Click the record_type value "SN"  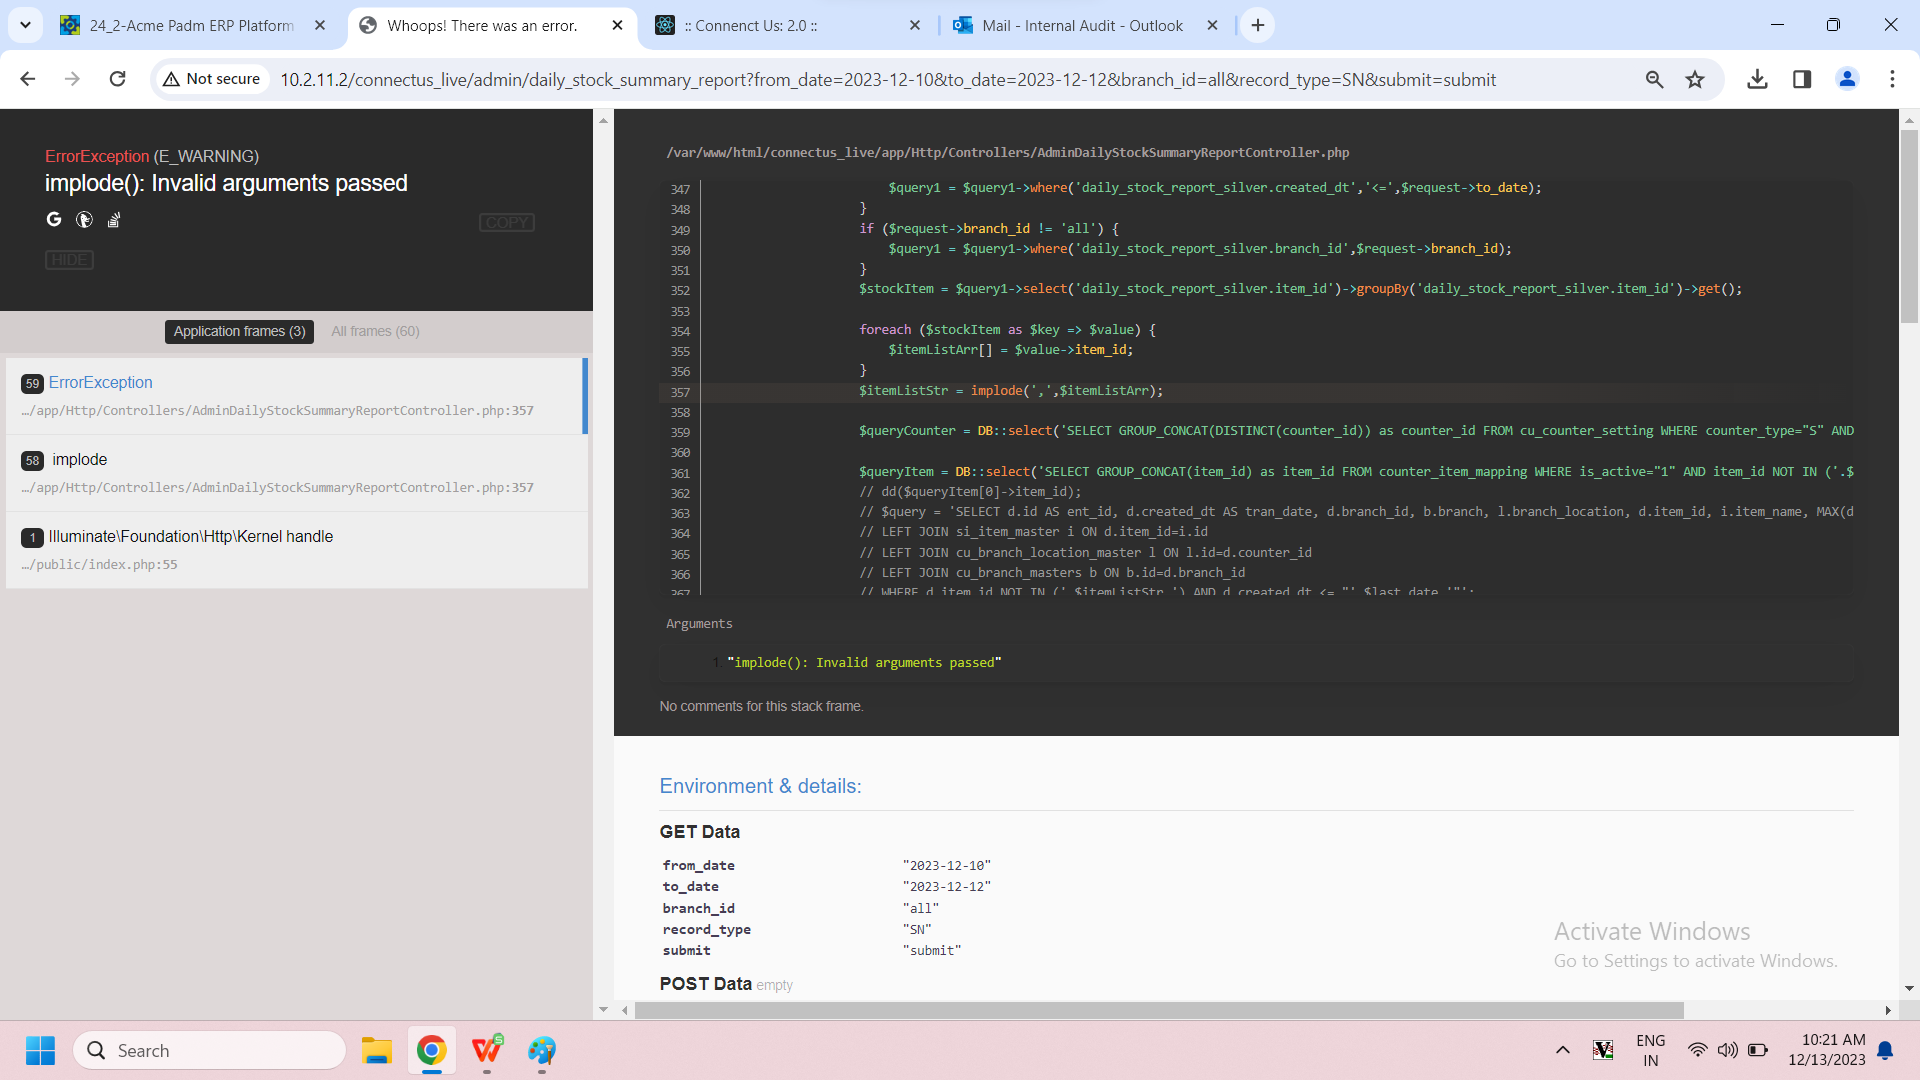(x=917, y=930)
